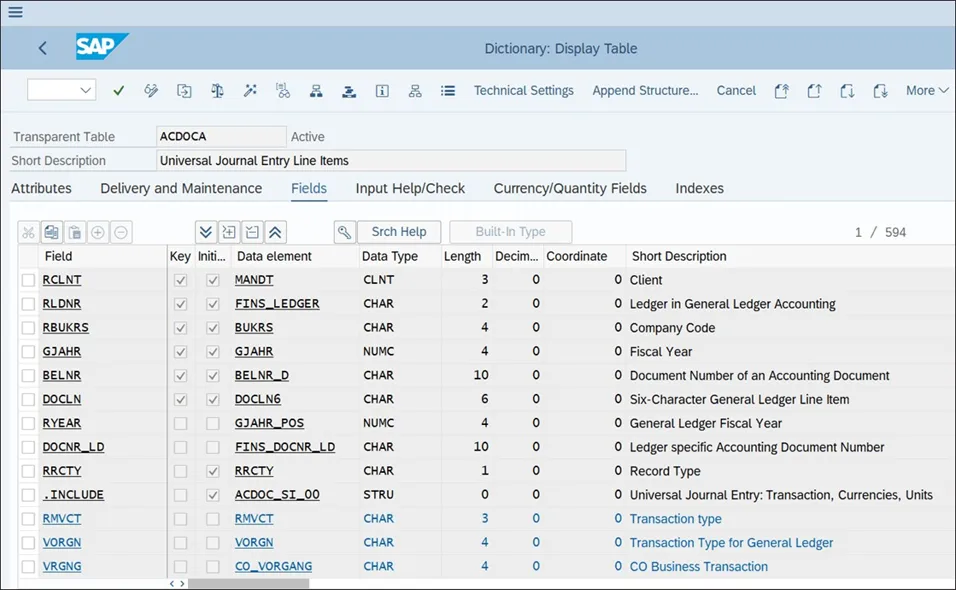Open the Indexes tab
The width and height of the screenshot is (956, 590).
699,188
